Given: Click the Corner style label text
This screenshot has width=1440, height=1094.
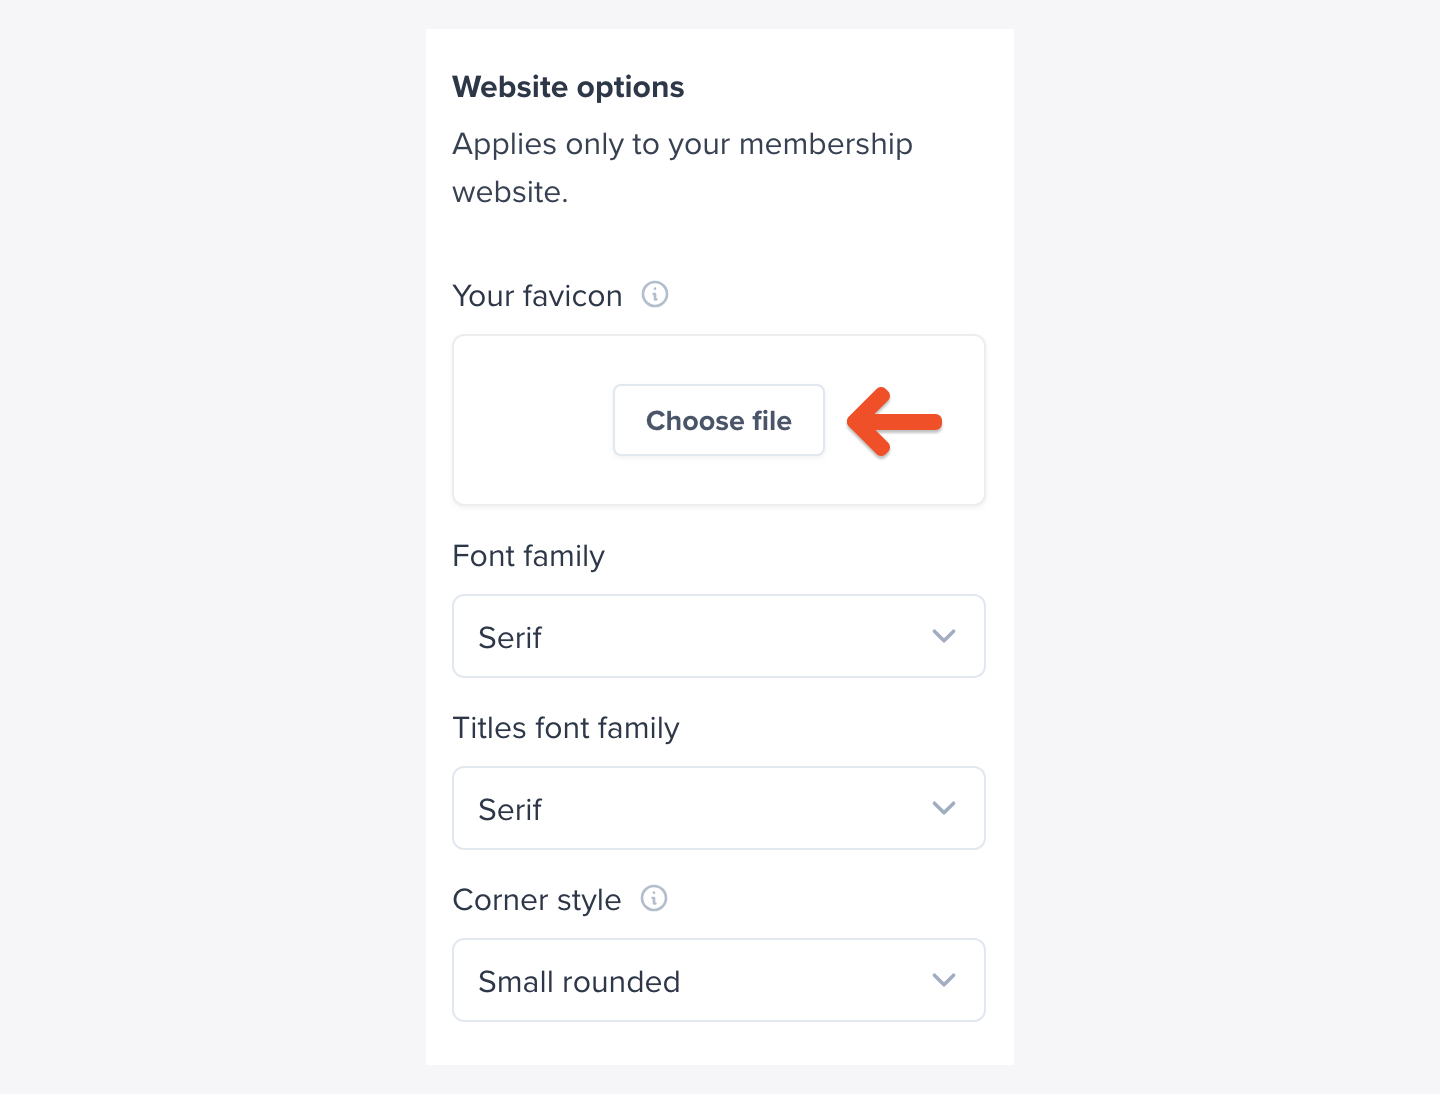Looking at the screenshot, I should (537, 900).
